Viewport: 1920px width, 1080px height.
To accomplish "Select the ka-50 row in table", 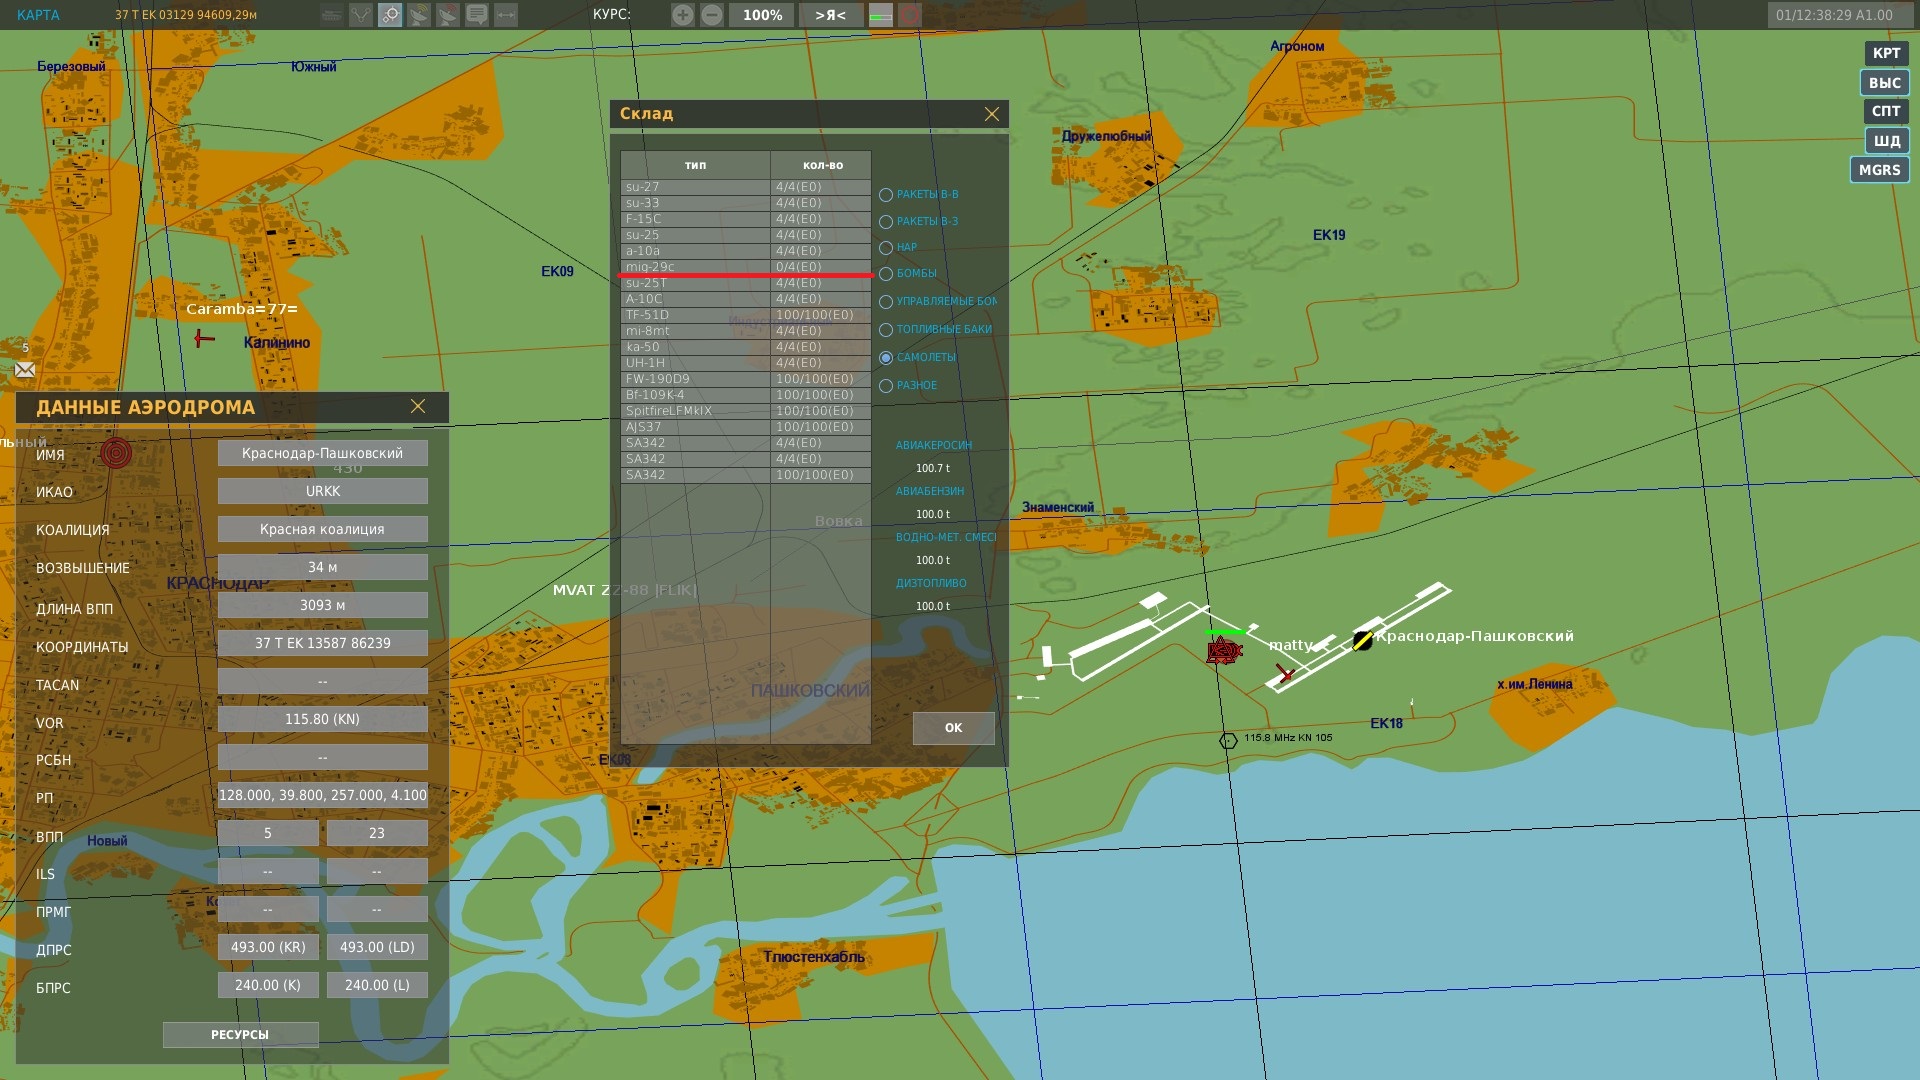I will pos(746,347).
